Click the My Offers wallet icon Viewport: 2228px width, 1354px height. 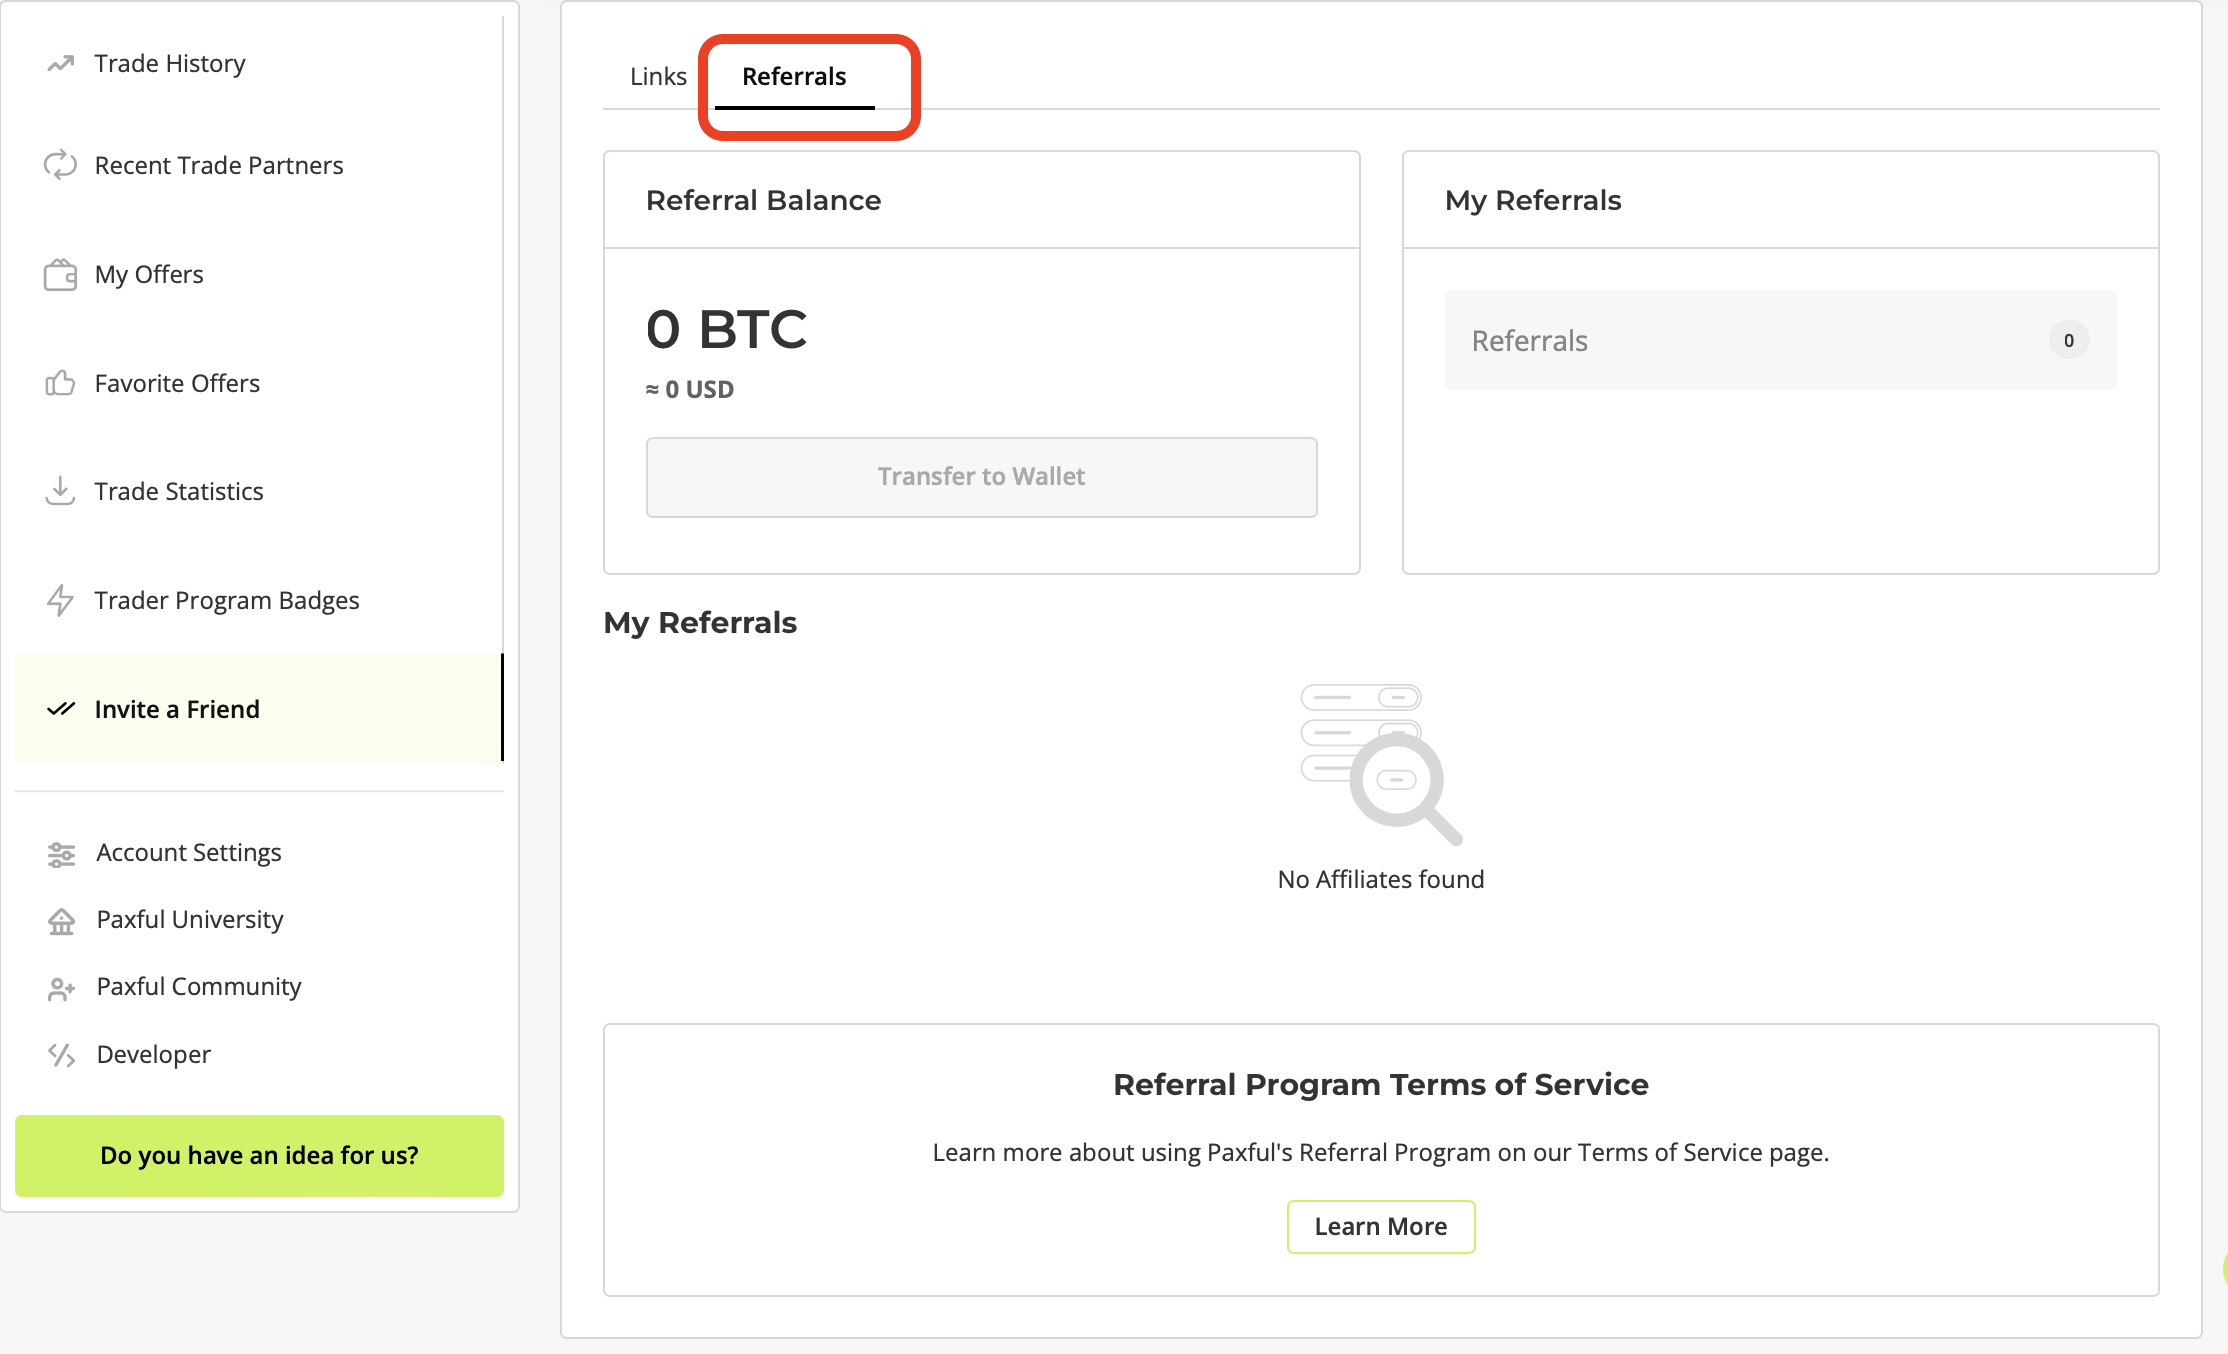(x=60, y=275)
